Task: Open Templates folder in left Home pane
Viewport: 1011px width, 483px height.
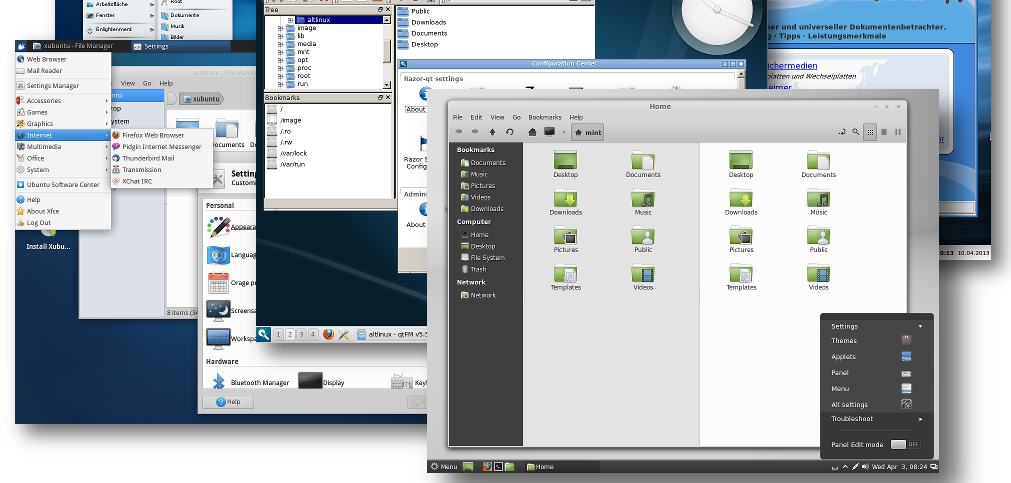Action: click(x=565, y=278)
